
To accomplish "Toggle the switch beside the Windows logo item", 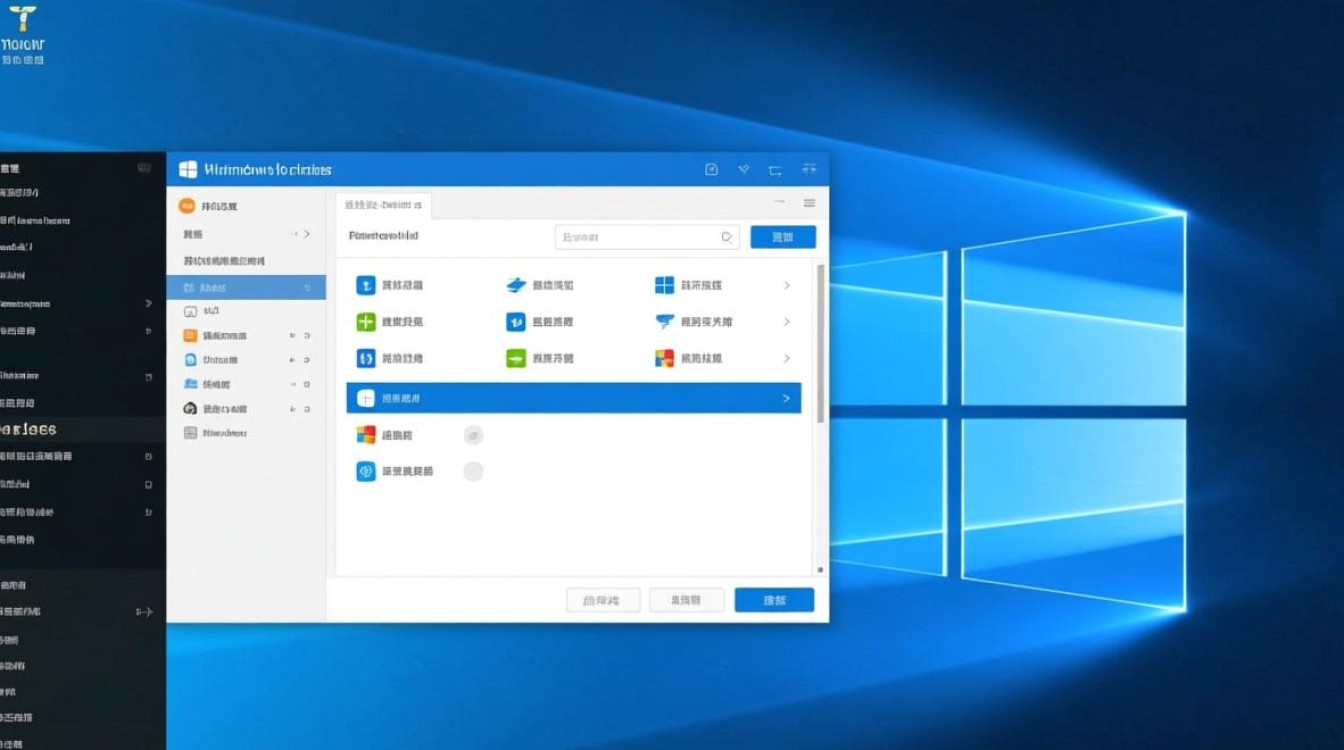I will [x=473, y=434].
